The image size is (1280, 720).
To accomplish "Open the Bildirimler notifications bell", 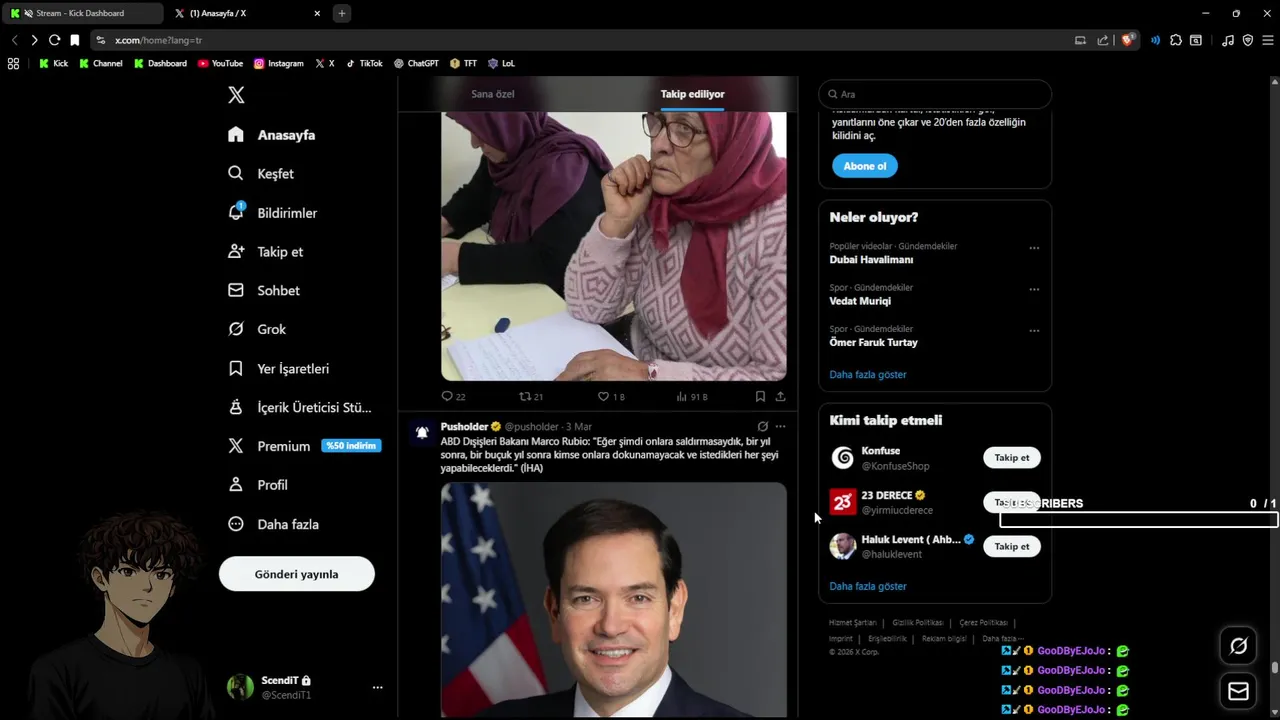I will [x=236, y=212].
